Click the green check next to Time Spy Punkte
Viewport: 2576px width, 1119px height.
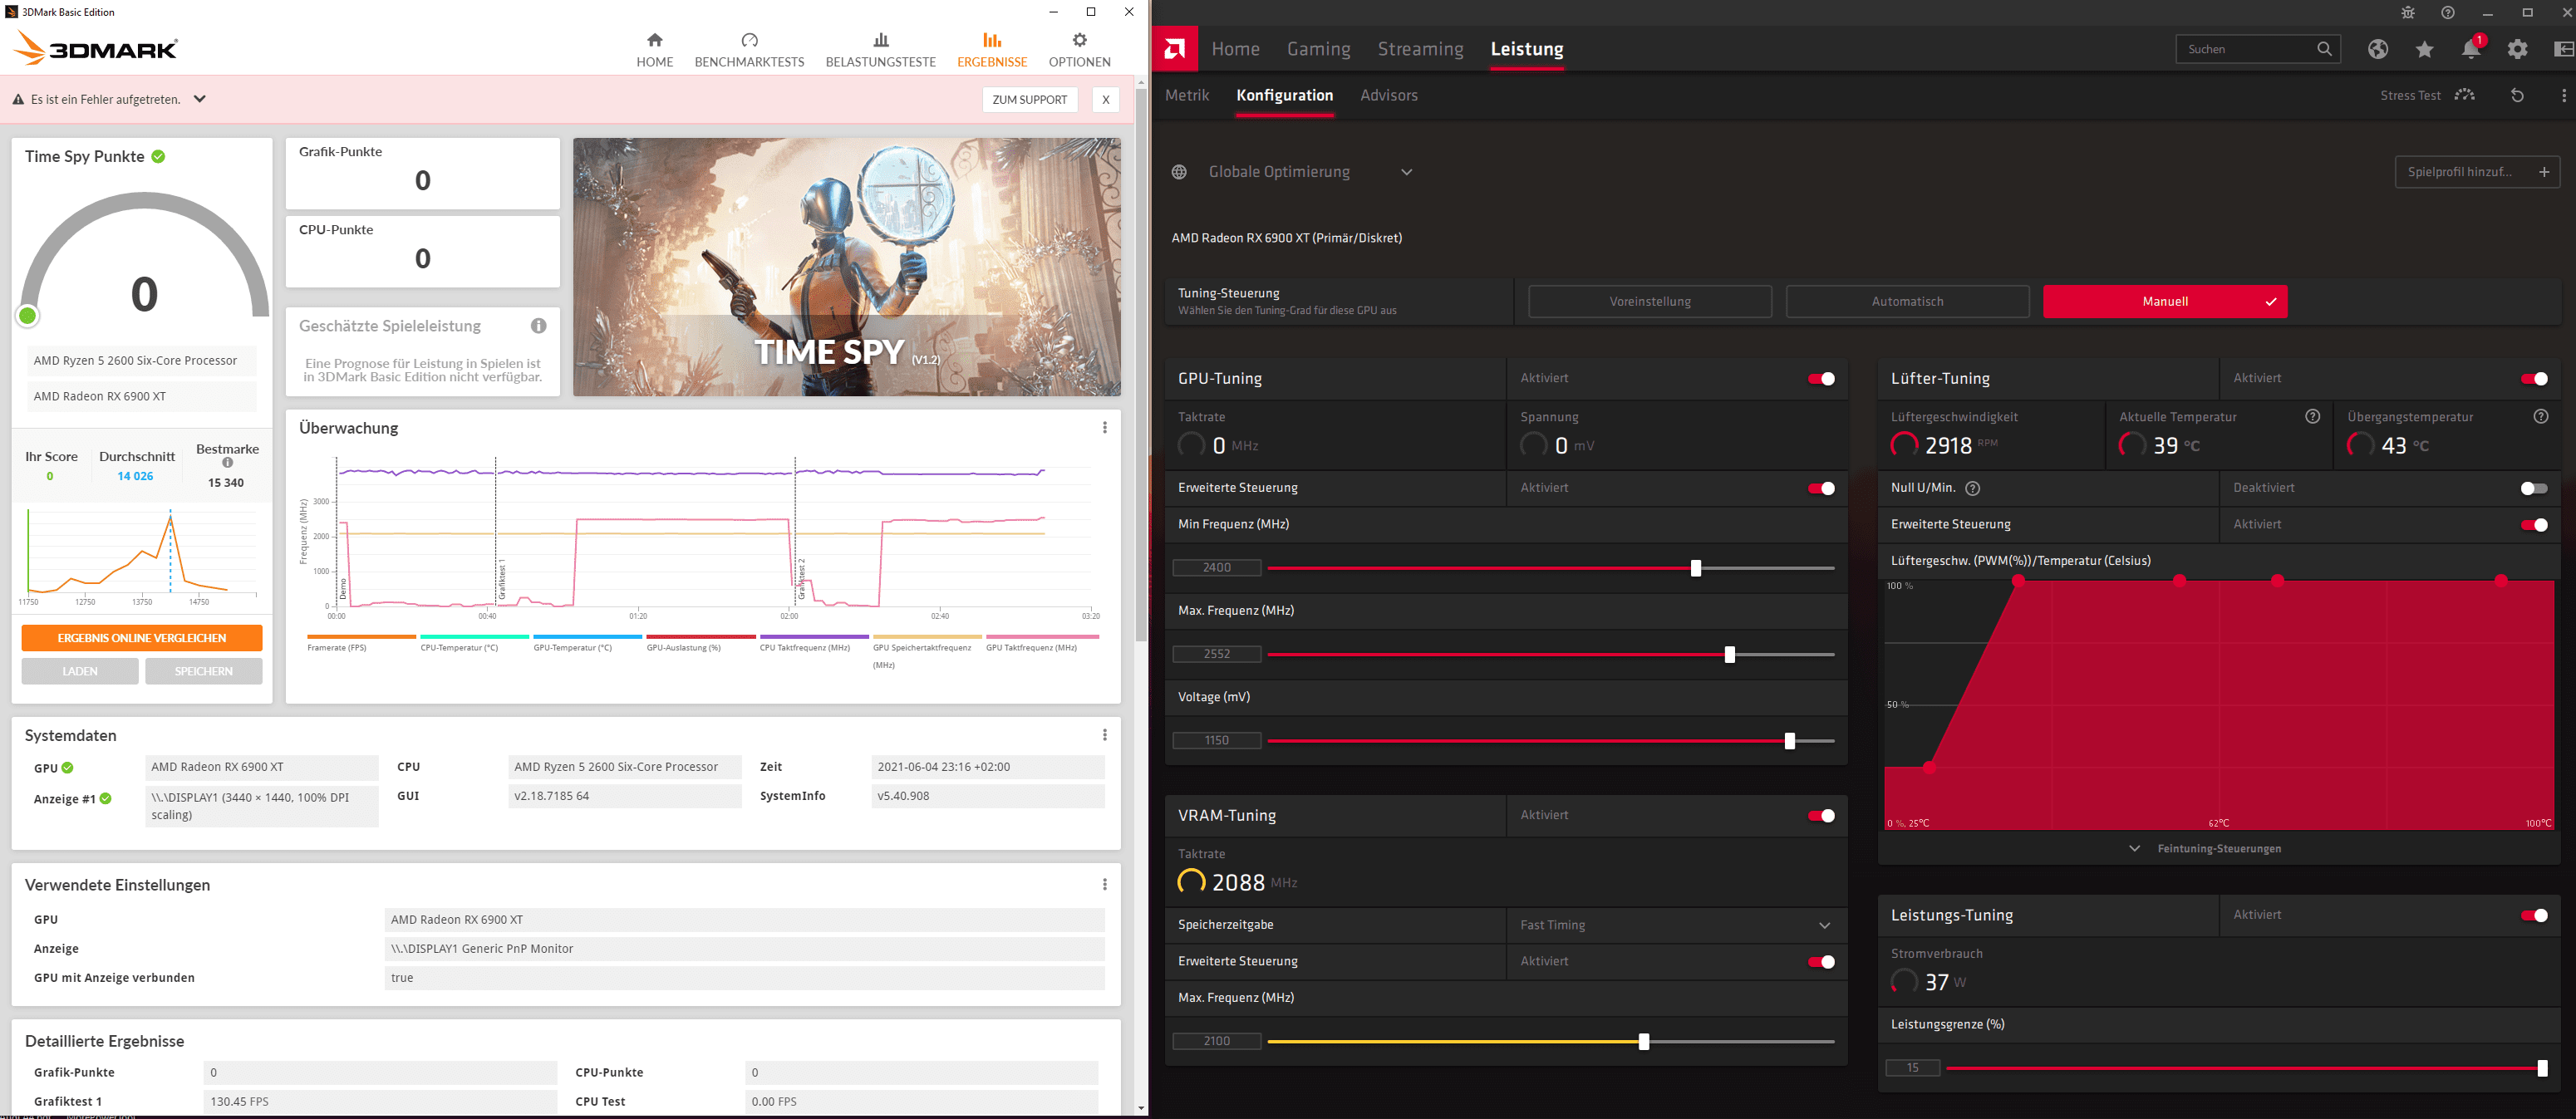pos(158,157)
